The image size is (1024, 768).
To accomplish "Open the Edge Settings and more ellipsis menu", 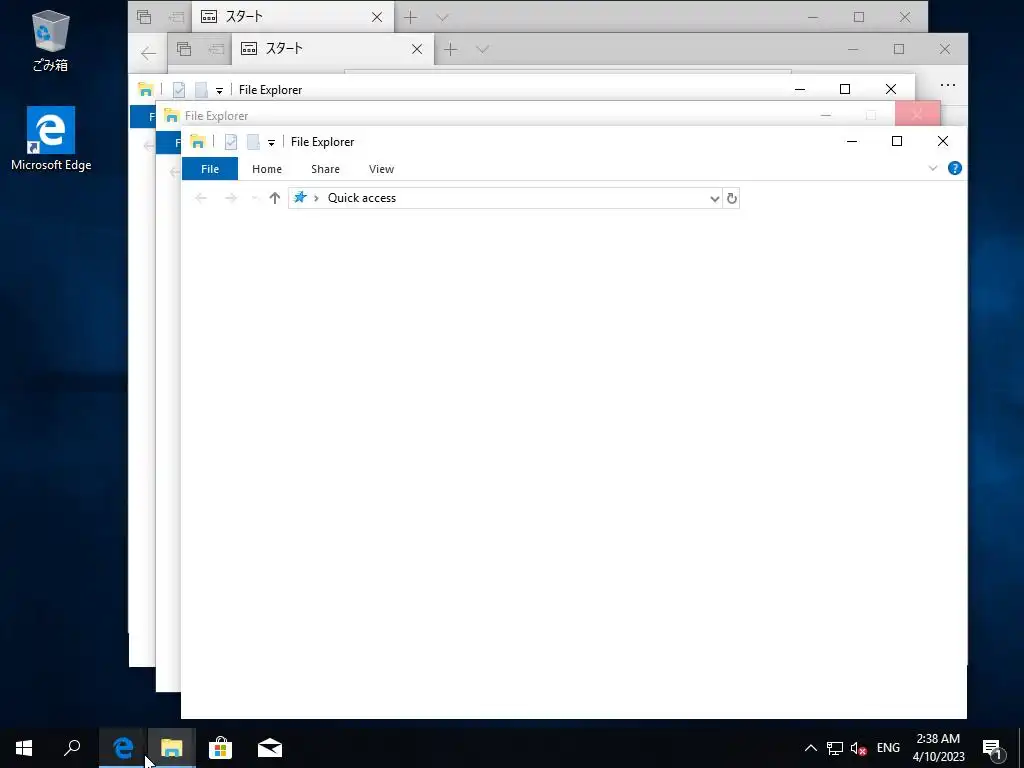I will tap(948, 85).
